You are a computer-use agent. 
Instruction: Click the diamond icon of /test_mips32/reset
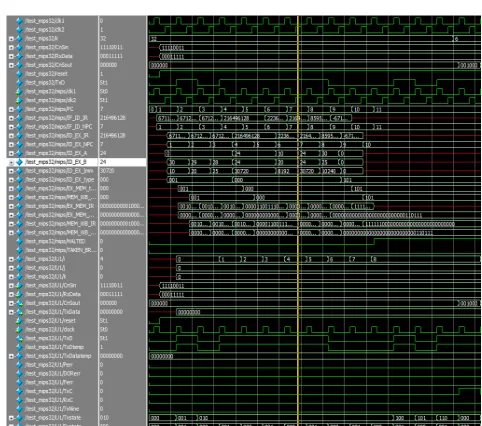tap(19, 74)
